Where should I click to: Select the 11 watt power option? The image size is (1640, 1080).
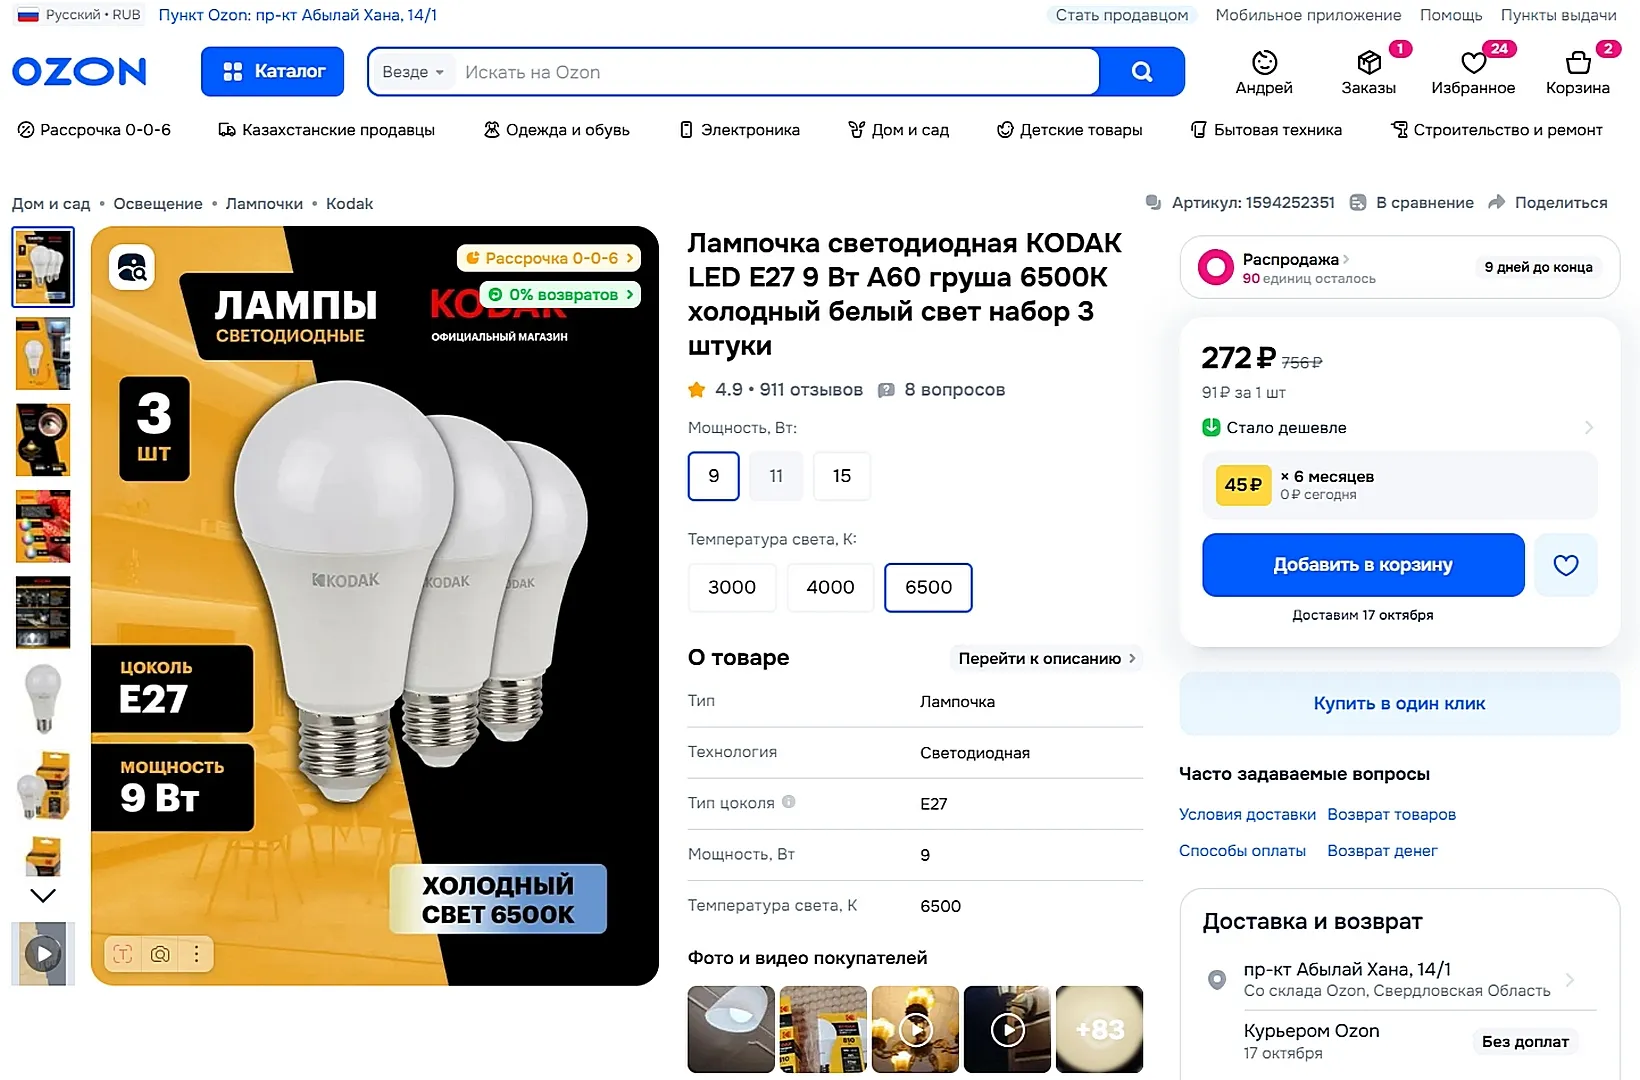(x=776, y=476)
